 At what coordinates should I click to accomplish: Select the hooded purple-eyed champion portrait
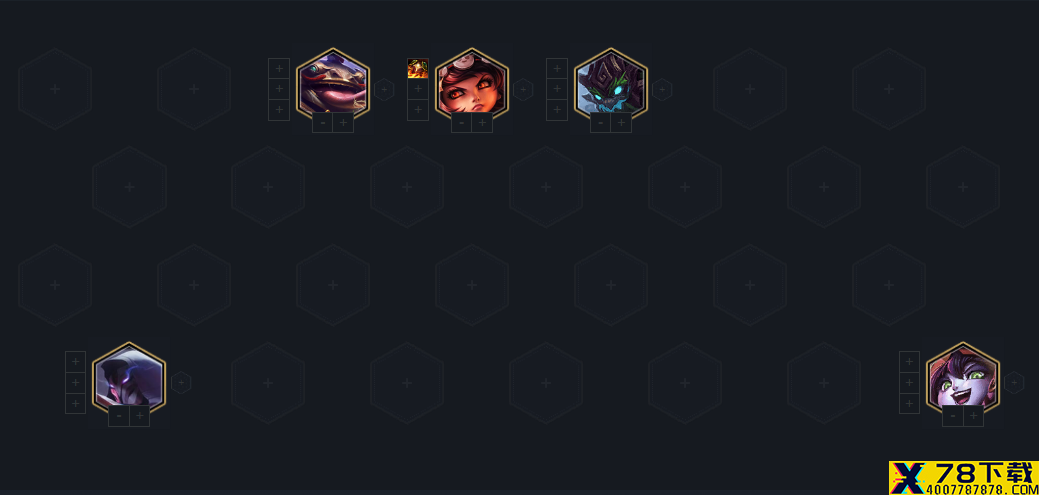(x=129, y=379)
